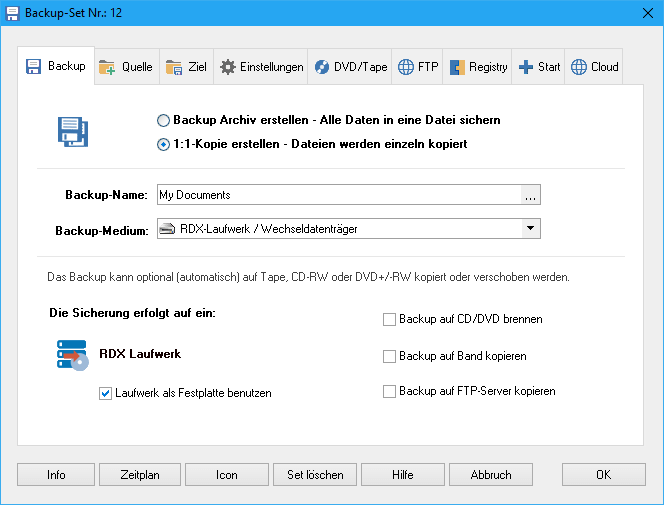Select the Backup tab
The height and width of the screenshot is (505, 664).
pos(56,66)
